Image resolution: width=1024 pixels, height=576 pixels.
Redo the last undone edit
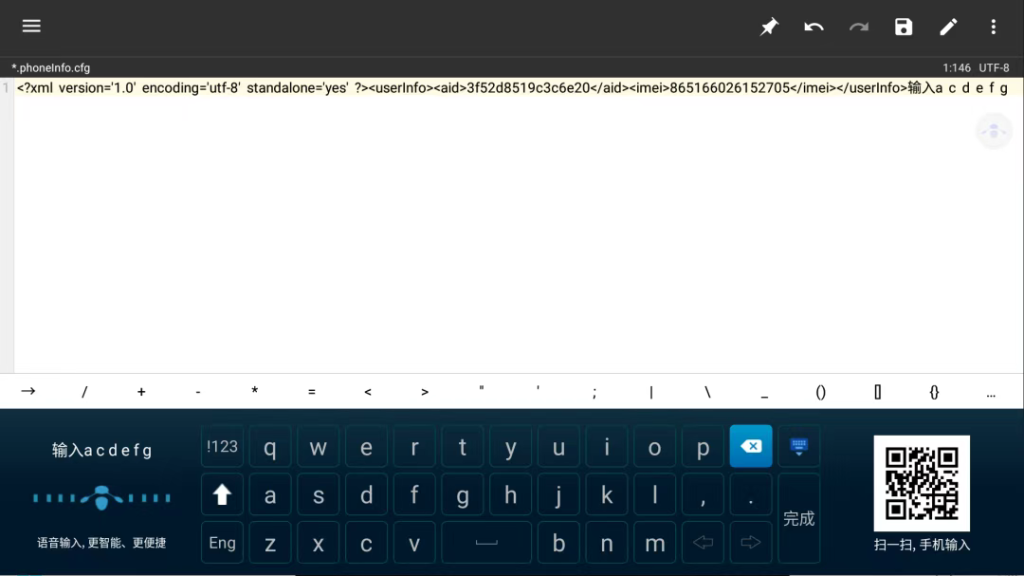pos(859,27)
